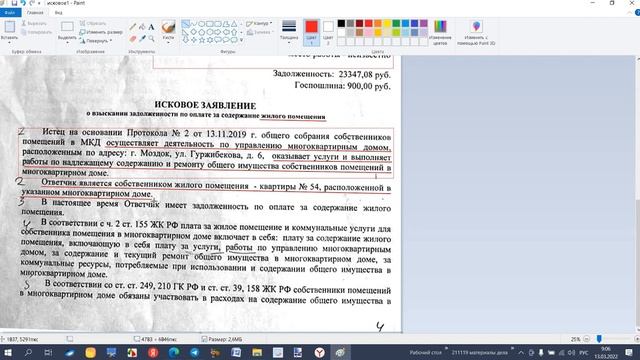Screen dimensions: 640x360
Task: Open the Thickness (Толщина) dropdown arrow
Action: [x=289, y=42]
